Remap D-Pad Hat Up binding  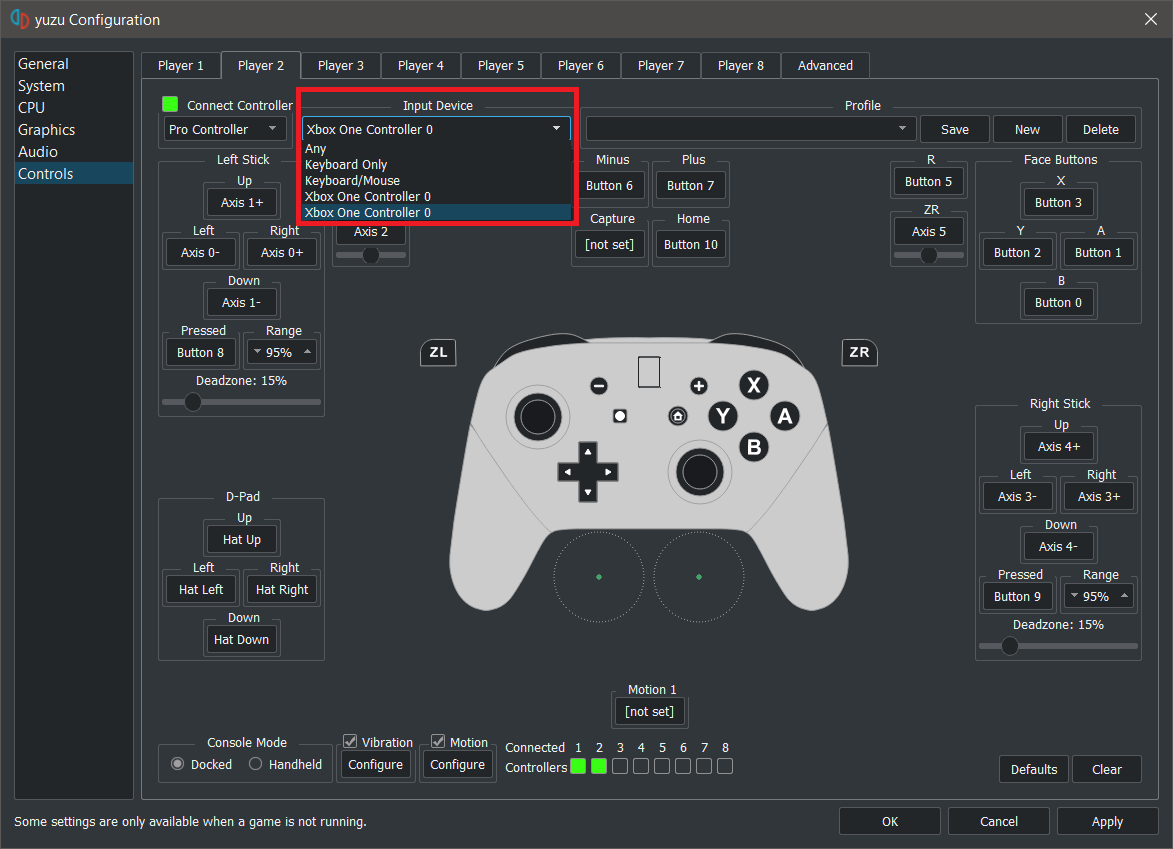click(x=242, y=539)
